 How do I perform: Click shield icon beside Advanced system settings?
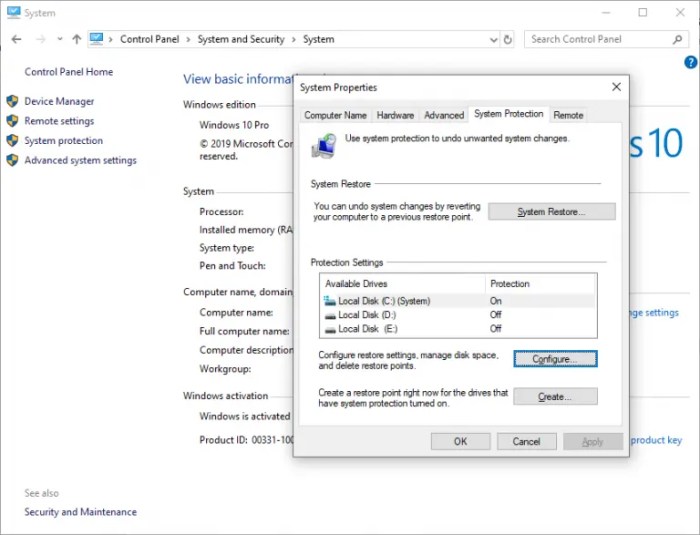point(12,160)
